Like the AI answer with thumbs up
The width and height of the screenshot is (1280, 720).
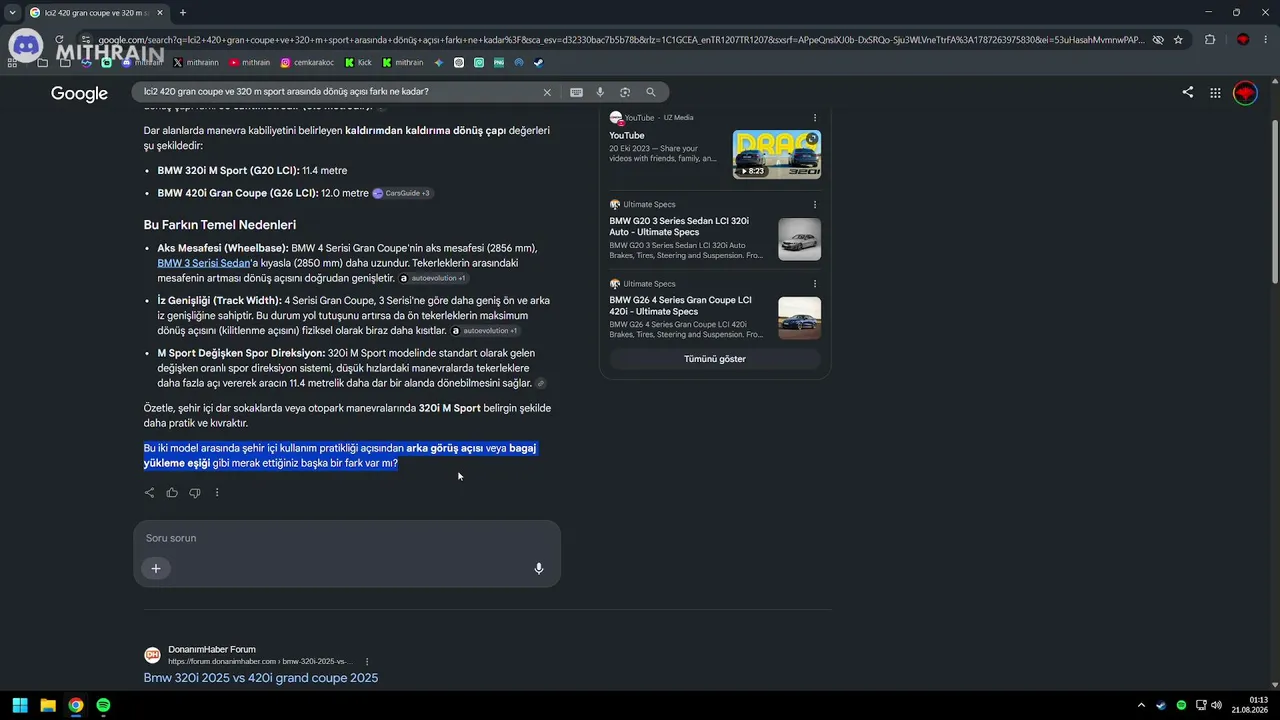[172, 492]
